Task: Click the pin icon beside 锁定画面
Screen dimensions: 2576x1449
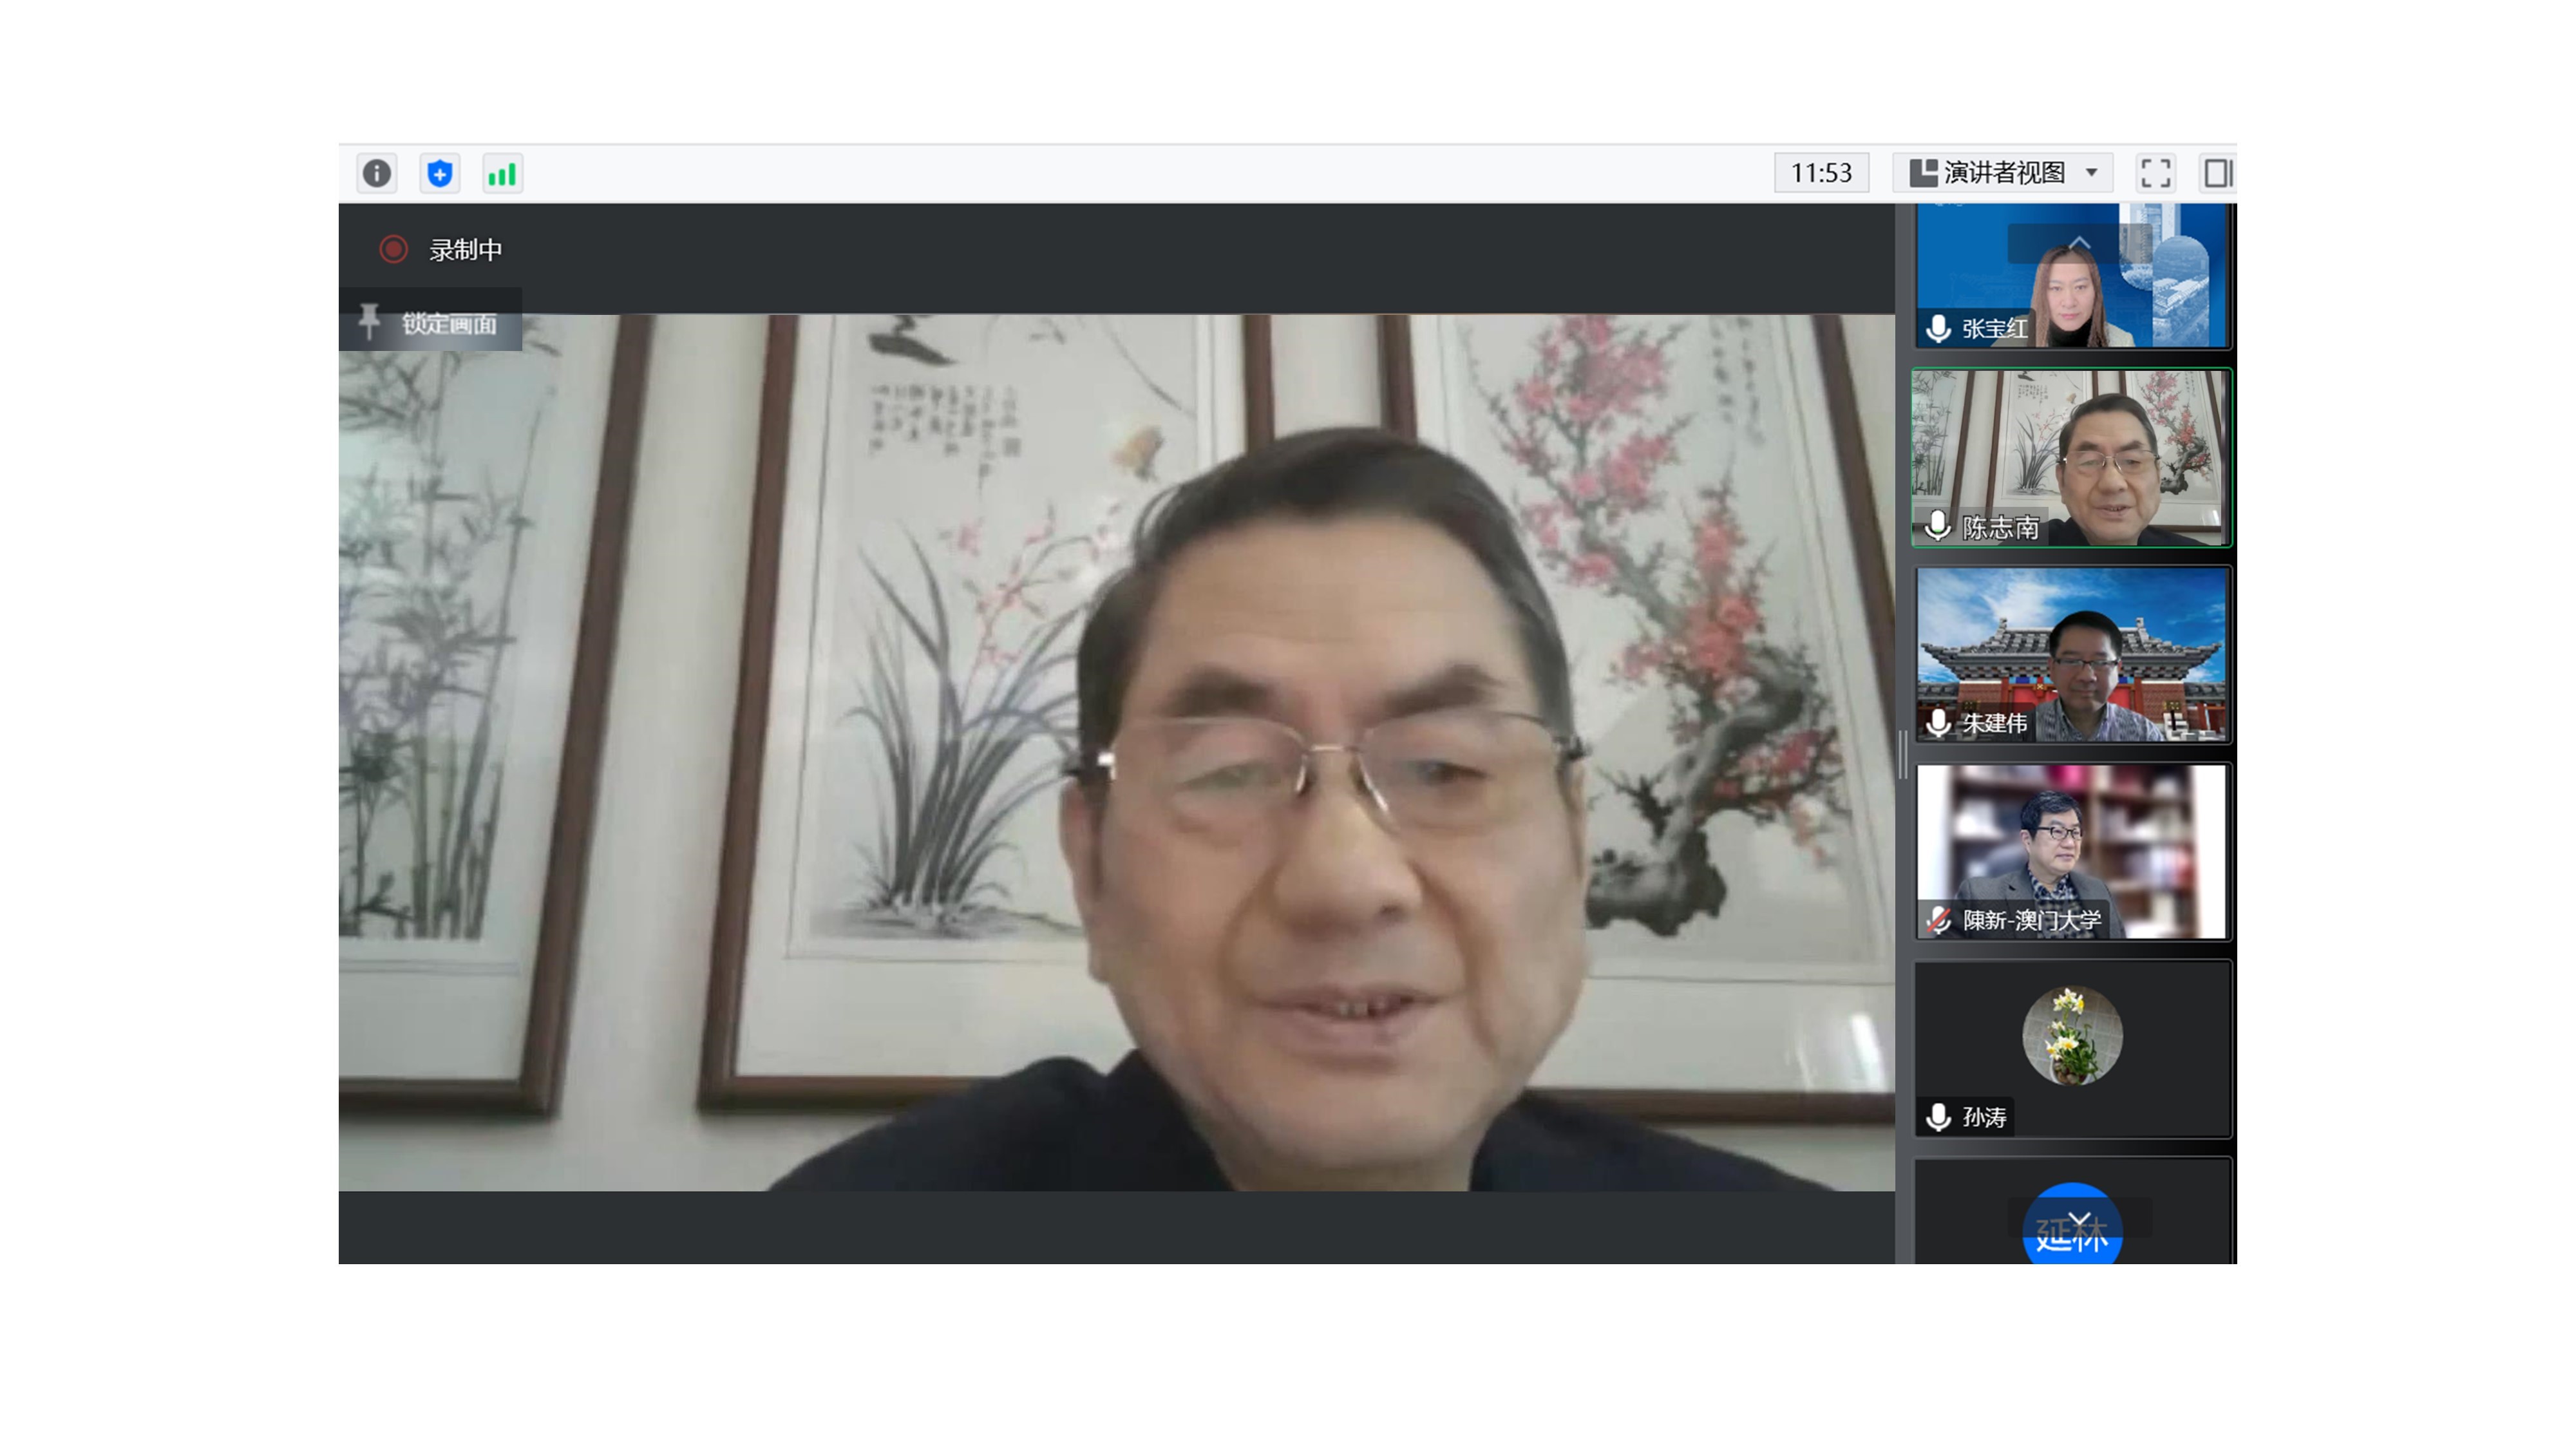Action: [x=369, y=321]
